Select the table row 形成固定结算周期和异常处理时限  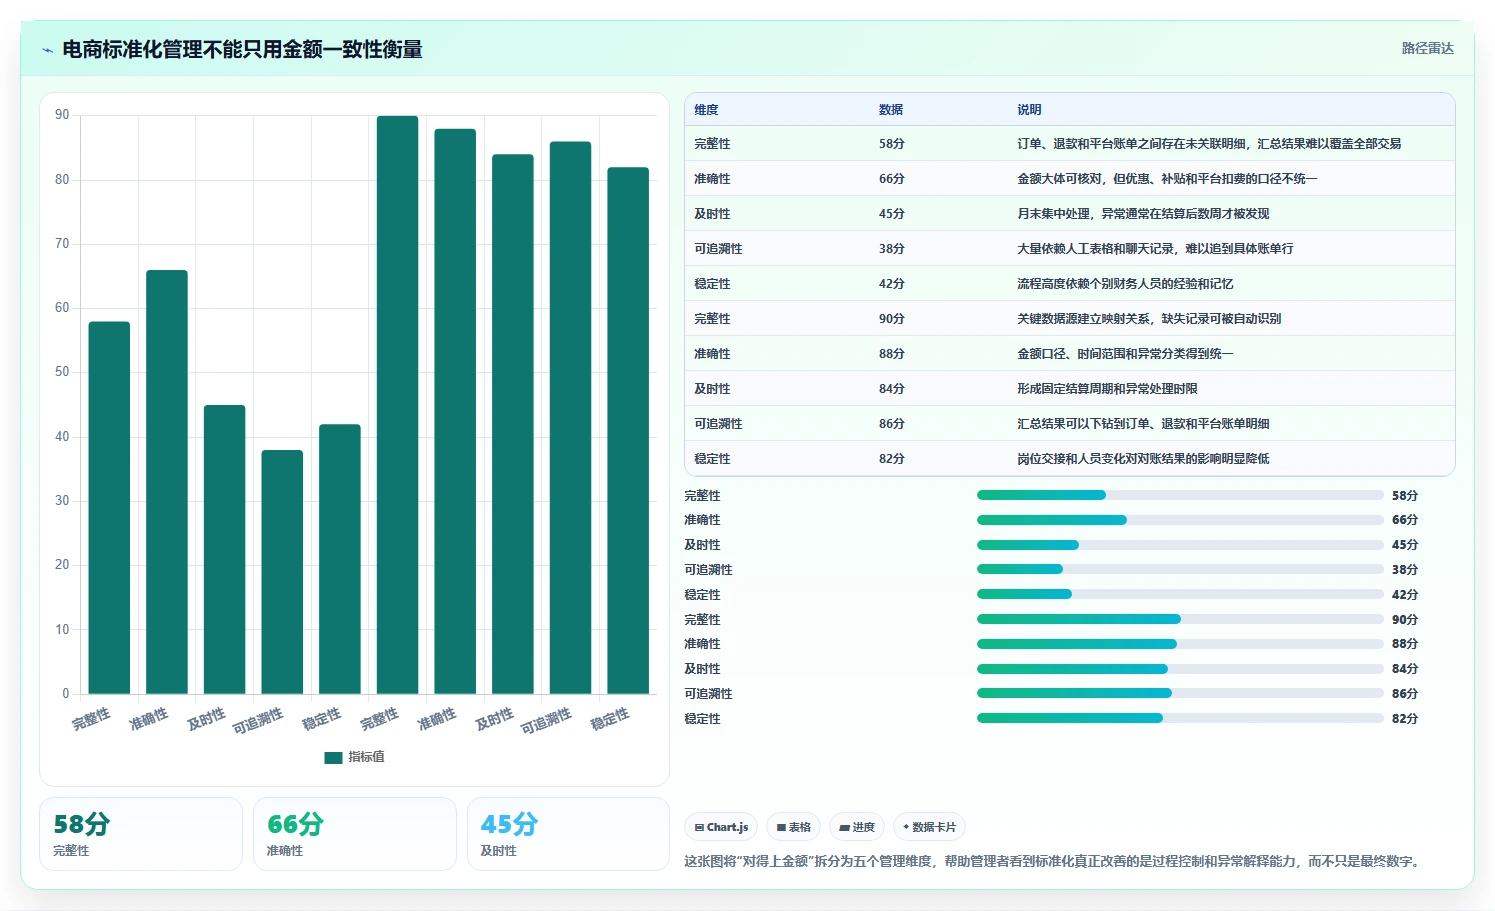(1070, 389)
